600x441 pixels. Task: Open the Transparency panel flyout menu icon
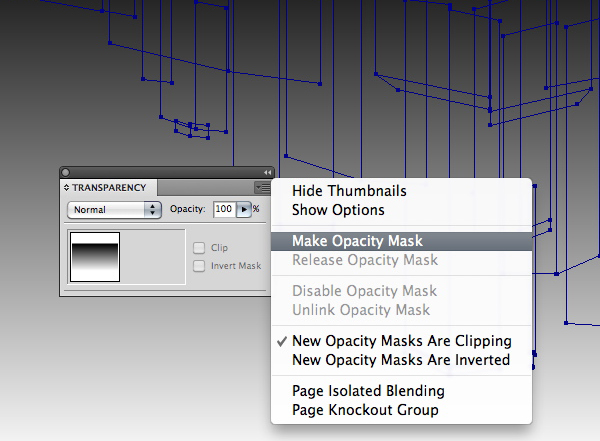[262, 188]
